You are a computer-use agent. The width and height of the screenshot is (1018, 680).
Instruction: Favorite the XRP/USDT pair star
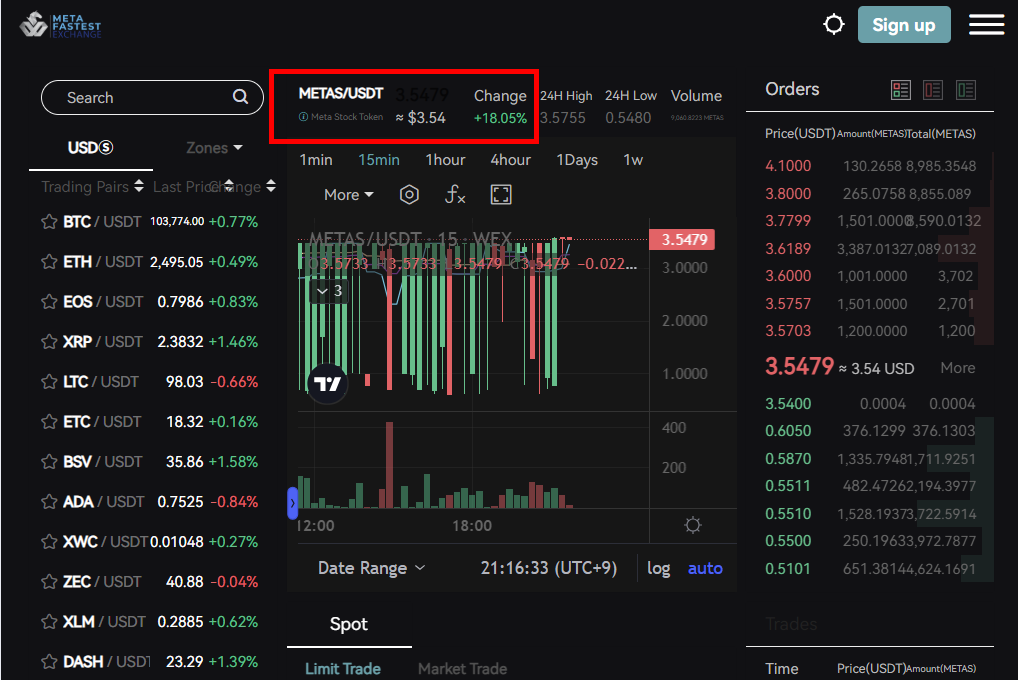(49, 342)
